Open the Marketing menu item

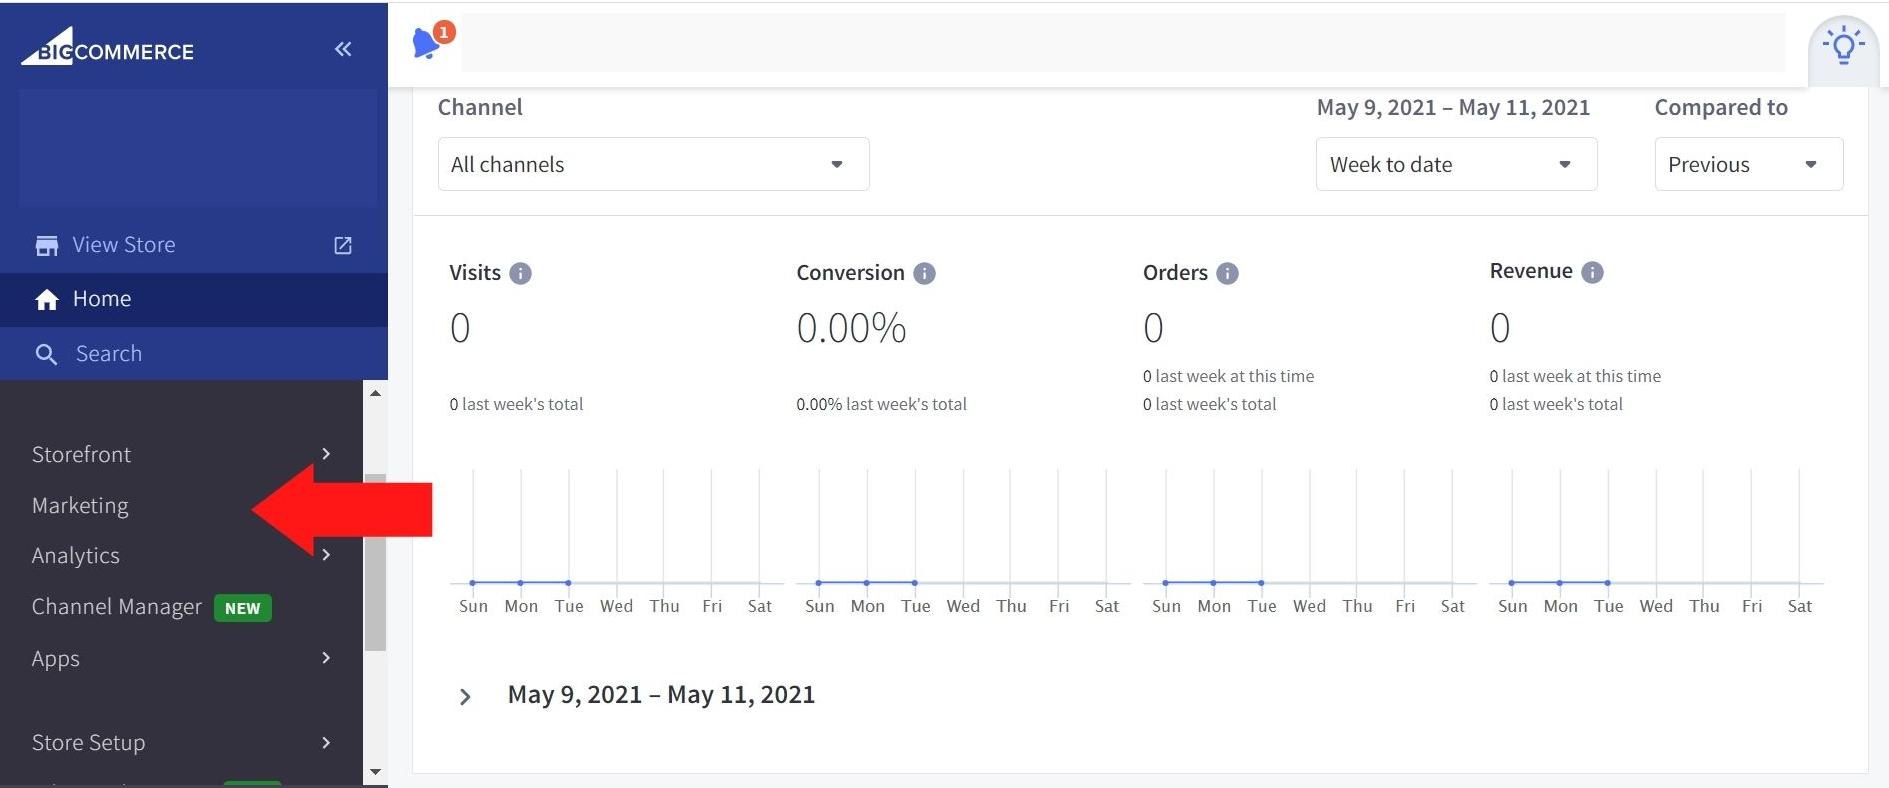[x=80, y=505]
